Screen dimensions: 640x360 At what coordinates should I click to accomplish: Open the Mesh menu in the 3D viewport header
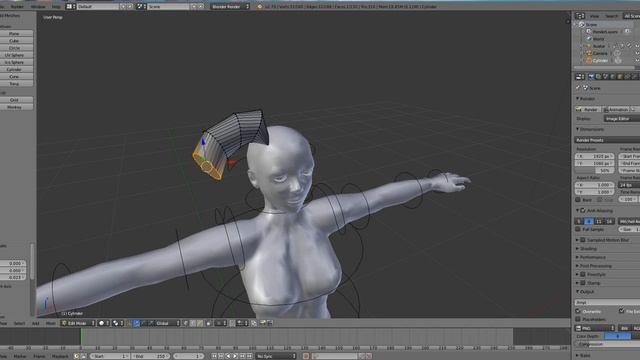coord(51,323)
